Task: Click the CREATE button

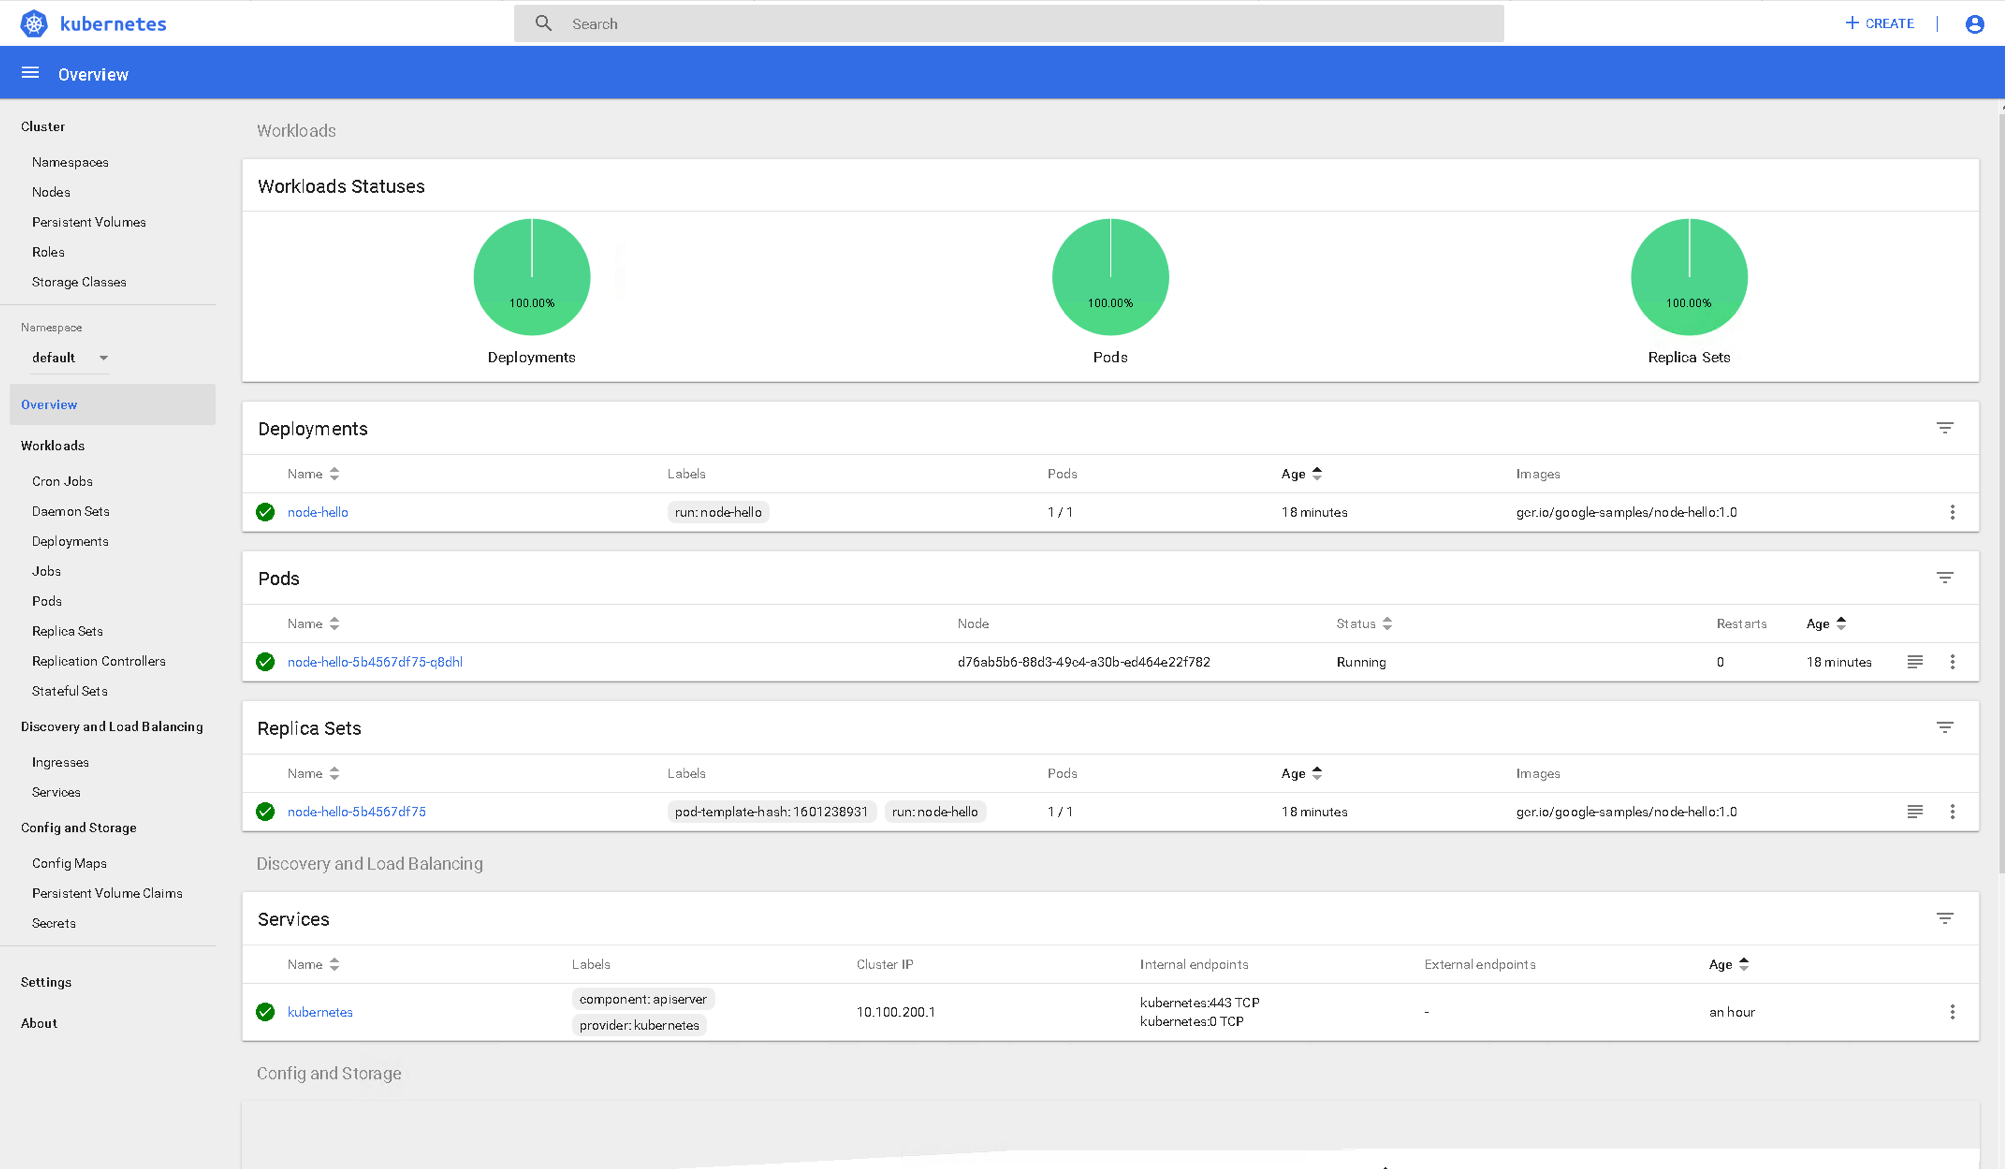Action: (1879, 23)
